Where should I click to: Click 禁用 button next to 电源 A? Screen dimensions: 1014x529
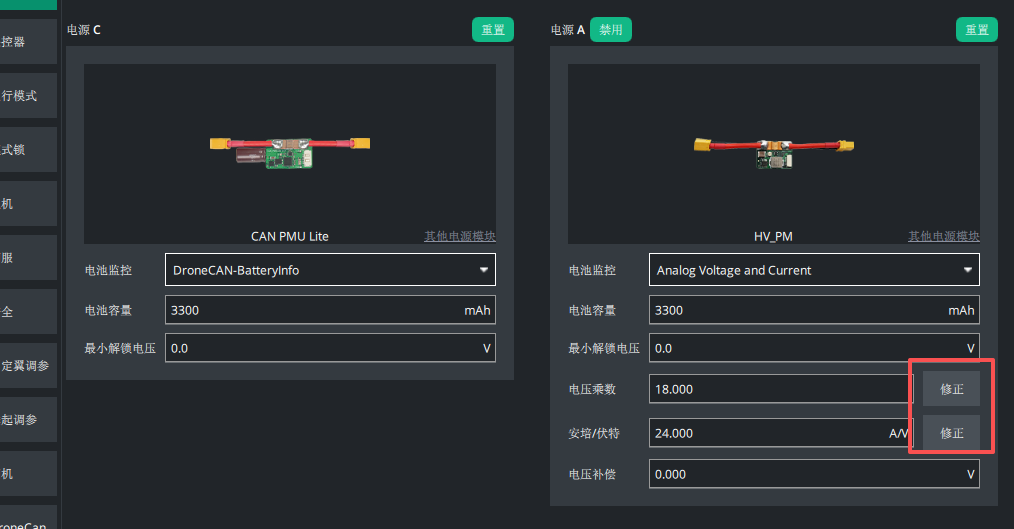[x=610, y=30]
